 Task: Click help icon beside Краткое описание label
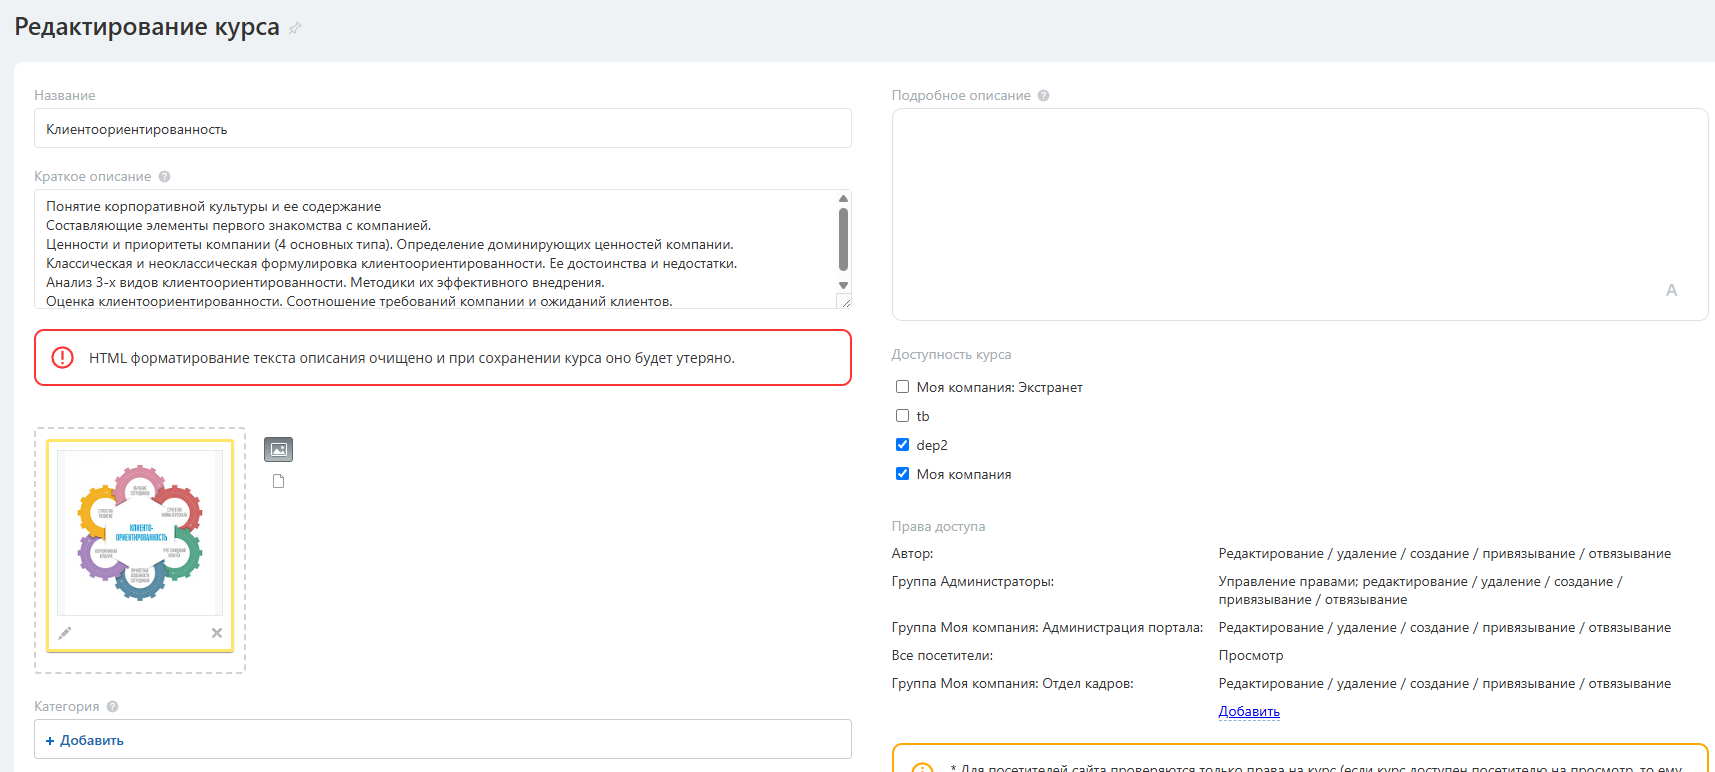[165, 176]
